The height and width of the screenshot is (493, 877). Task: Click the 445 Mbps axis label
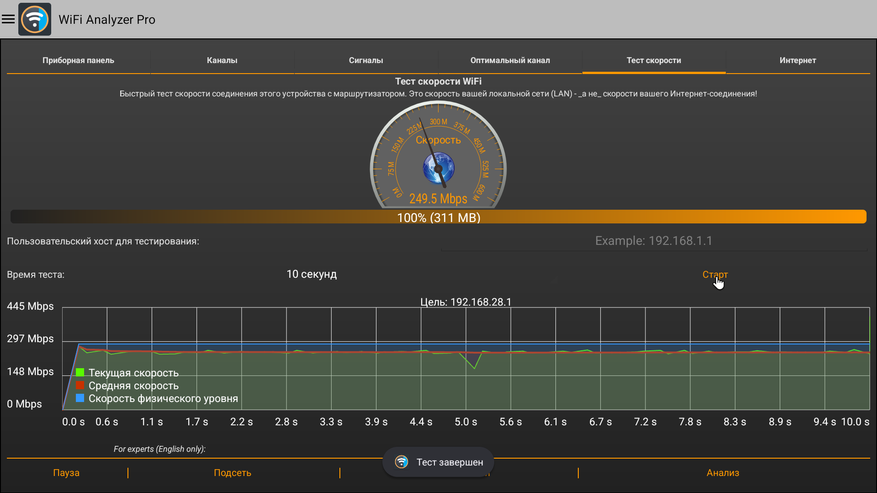pyautogui.click(x=30, y=307)
